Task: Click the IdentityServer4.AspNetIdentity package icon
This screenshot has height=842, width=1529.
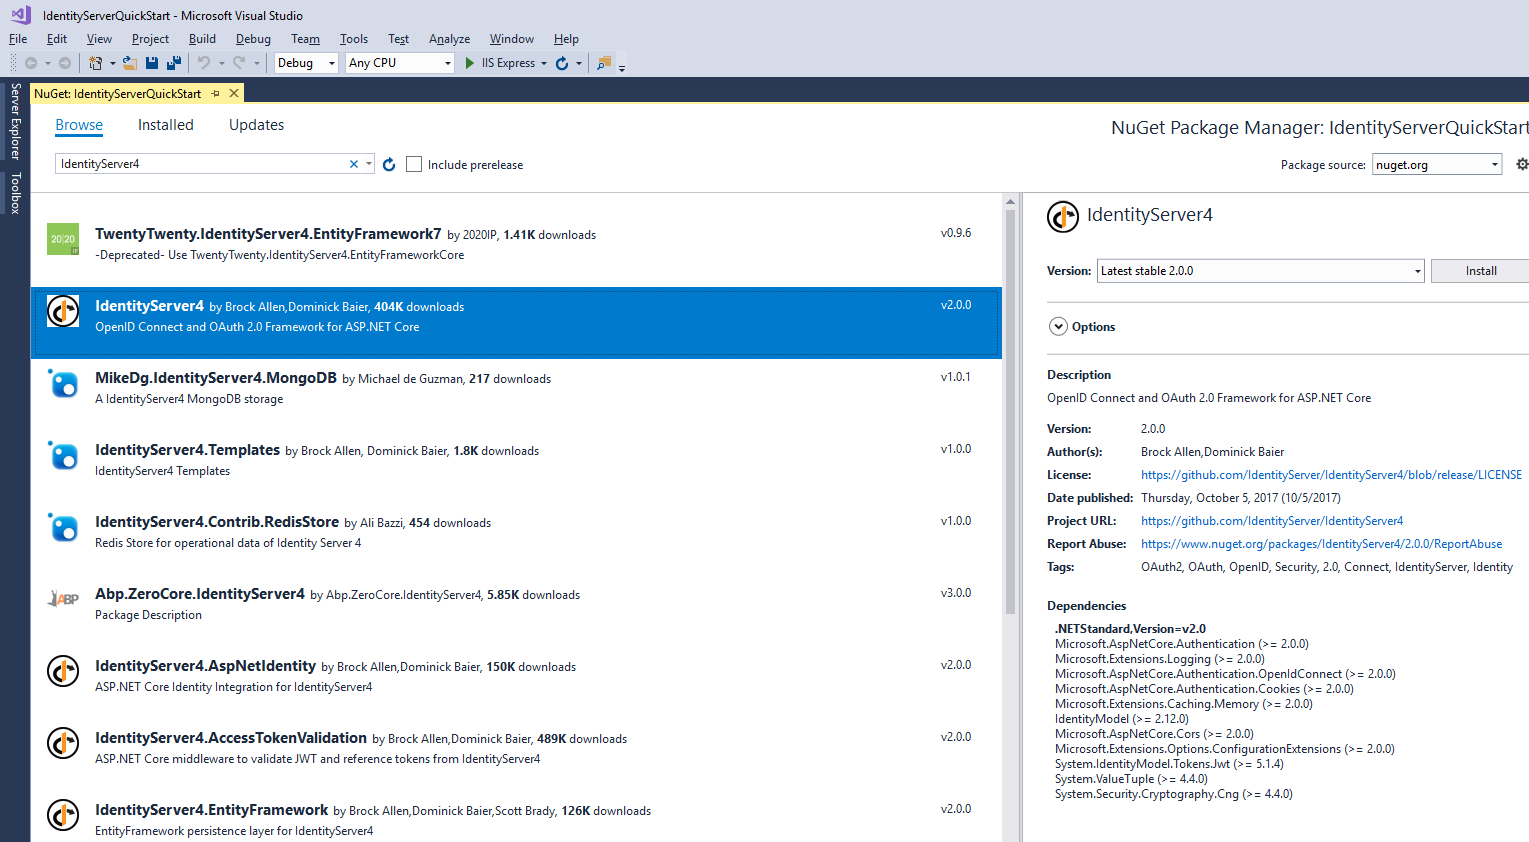Action: tap(63, 671)
